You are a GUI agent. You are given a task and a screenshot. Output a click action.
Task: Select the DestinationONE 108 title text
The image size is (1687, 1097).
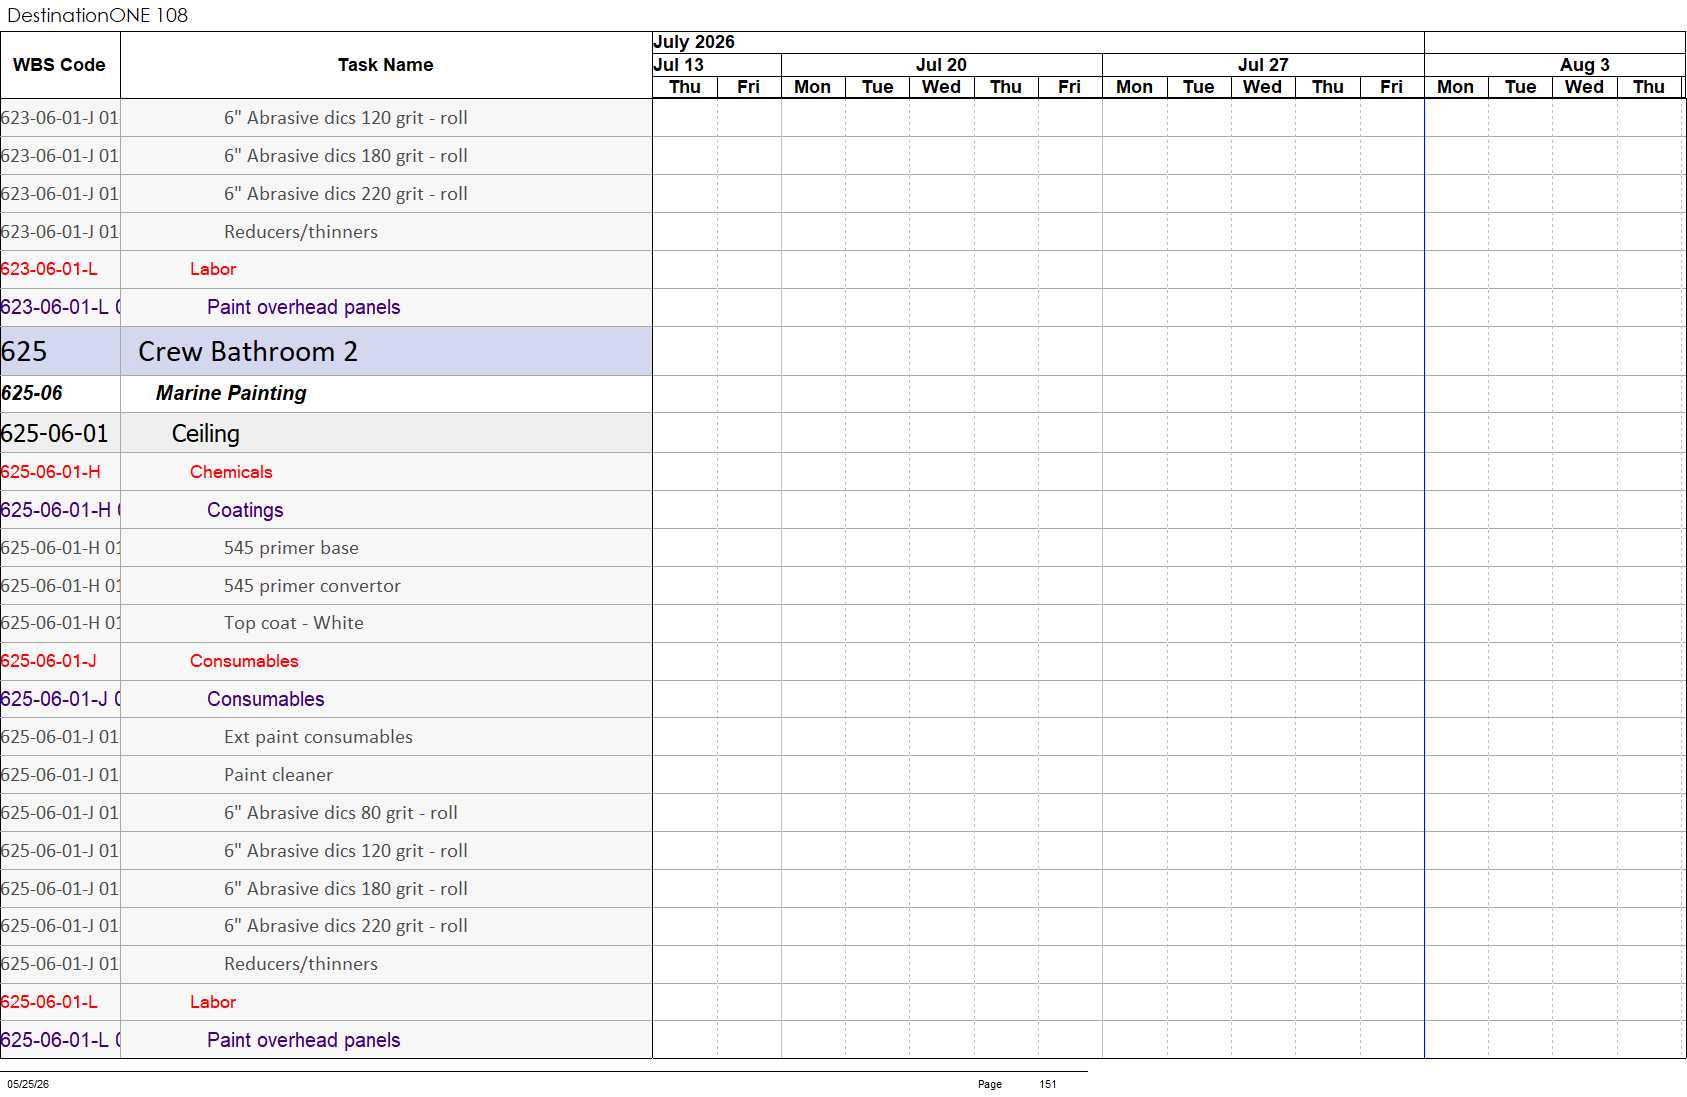97,15
